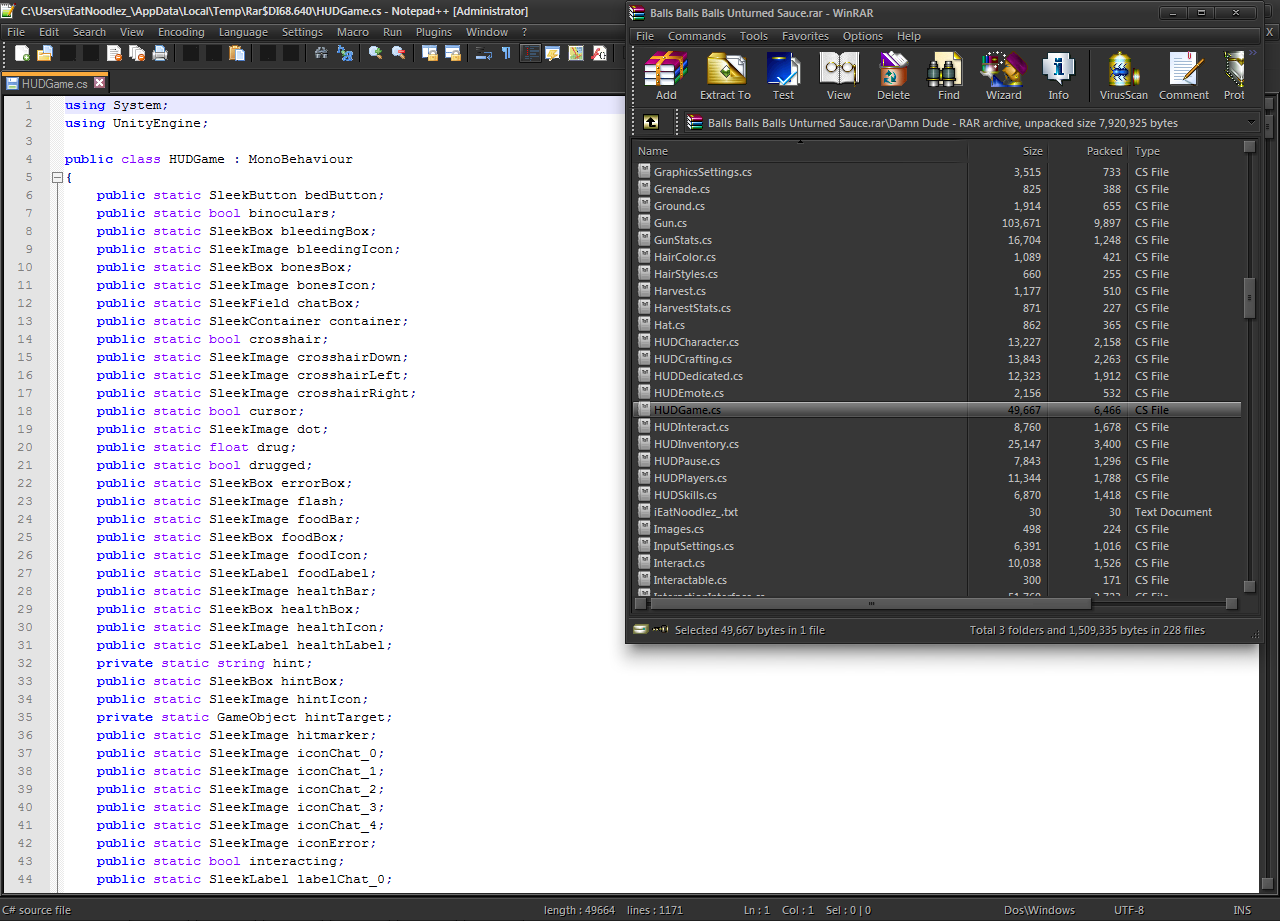1280x921 pixels.
Task: Click WinRAR Comment icon
Action: tap(1184, 76)
